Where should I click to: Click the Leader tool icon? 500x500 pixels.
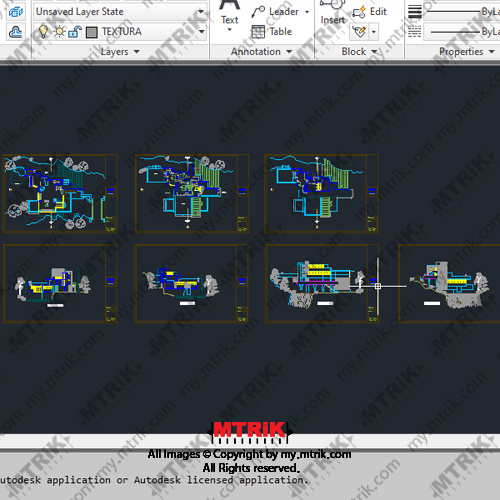click(x=258, y=12)
